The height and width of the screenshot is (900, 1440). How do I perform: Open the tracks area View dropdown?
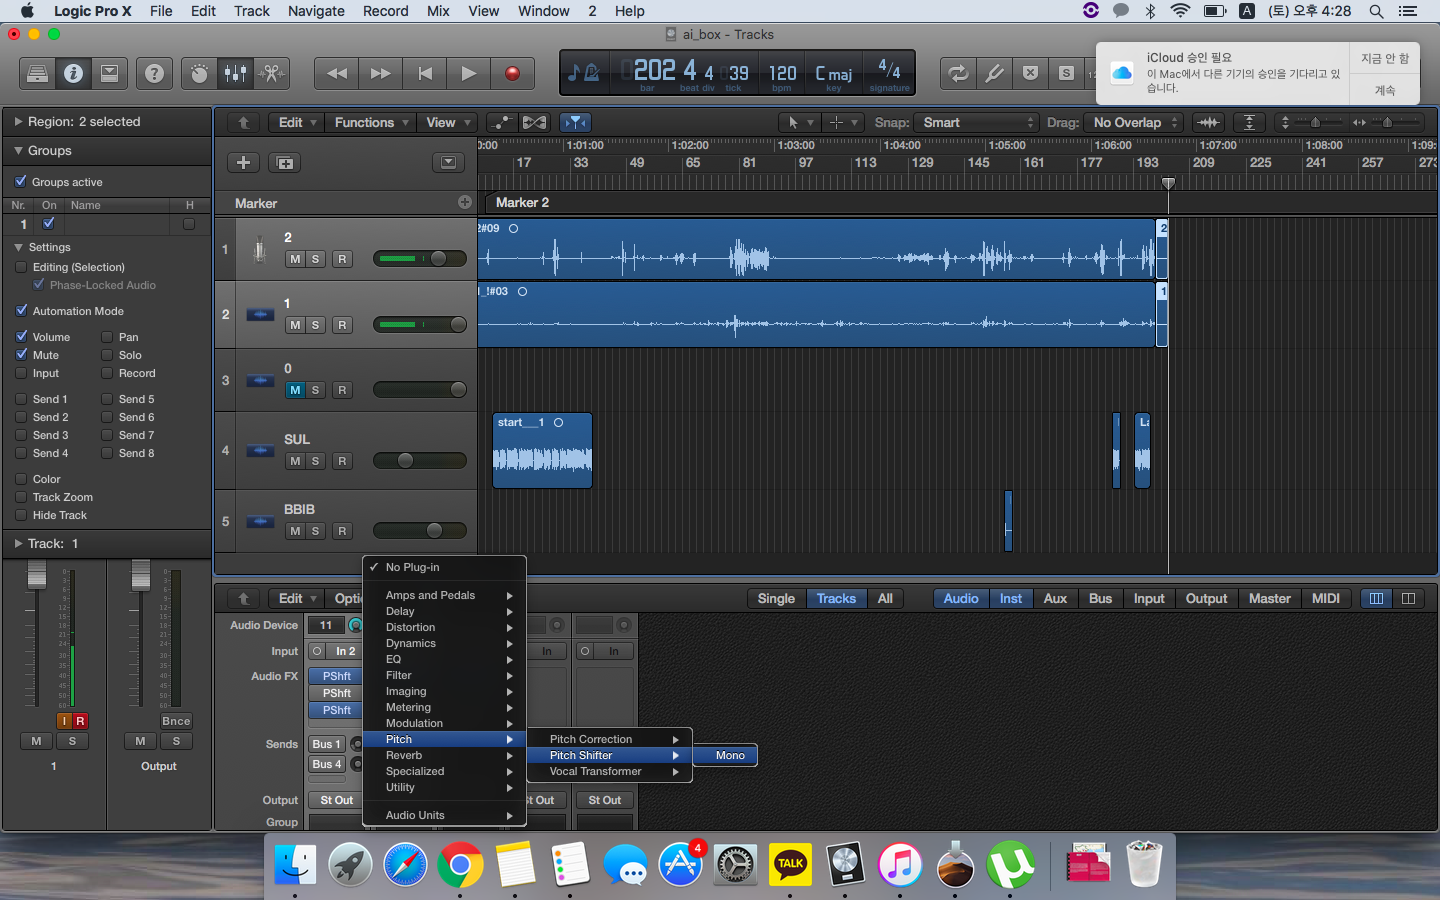coord(447,122)
